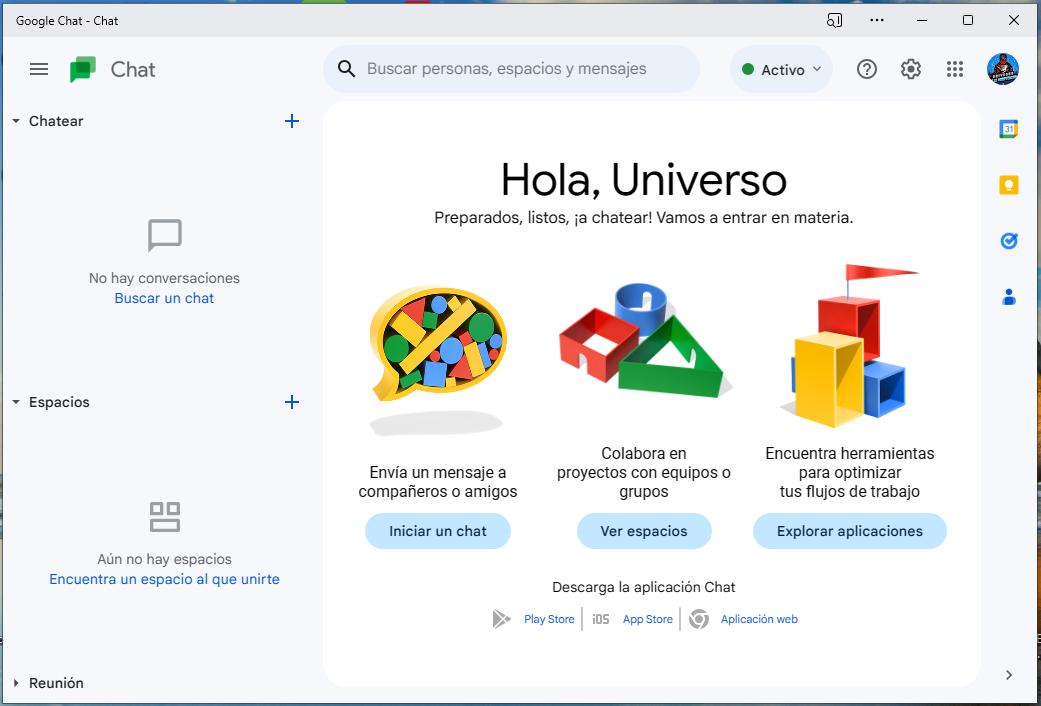
Task: Open Contacts side panel
Action: coord(1008,296)
